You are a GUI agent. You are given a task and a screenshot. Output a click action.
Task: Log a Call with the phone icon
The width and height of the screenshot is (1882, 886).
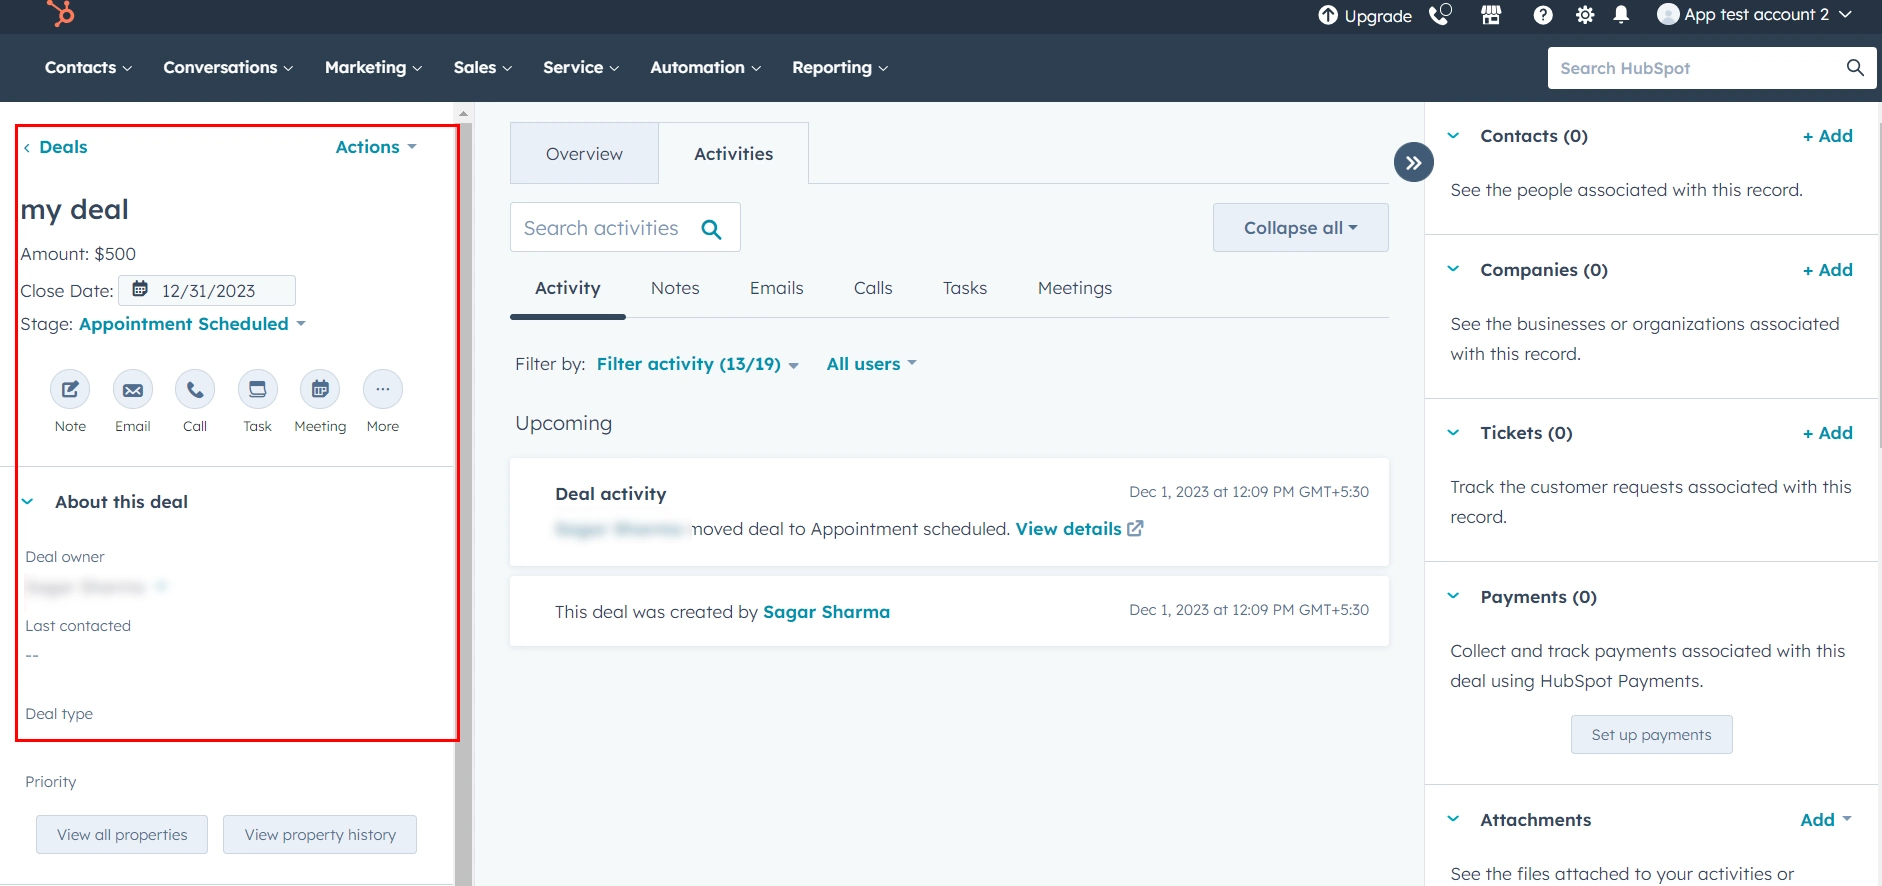click(195, 389)
